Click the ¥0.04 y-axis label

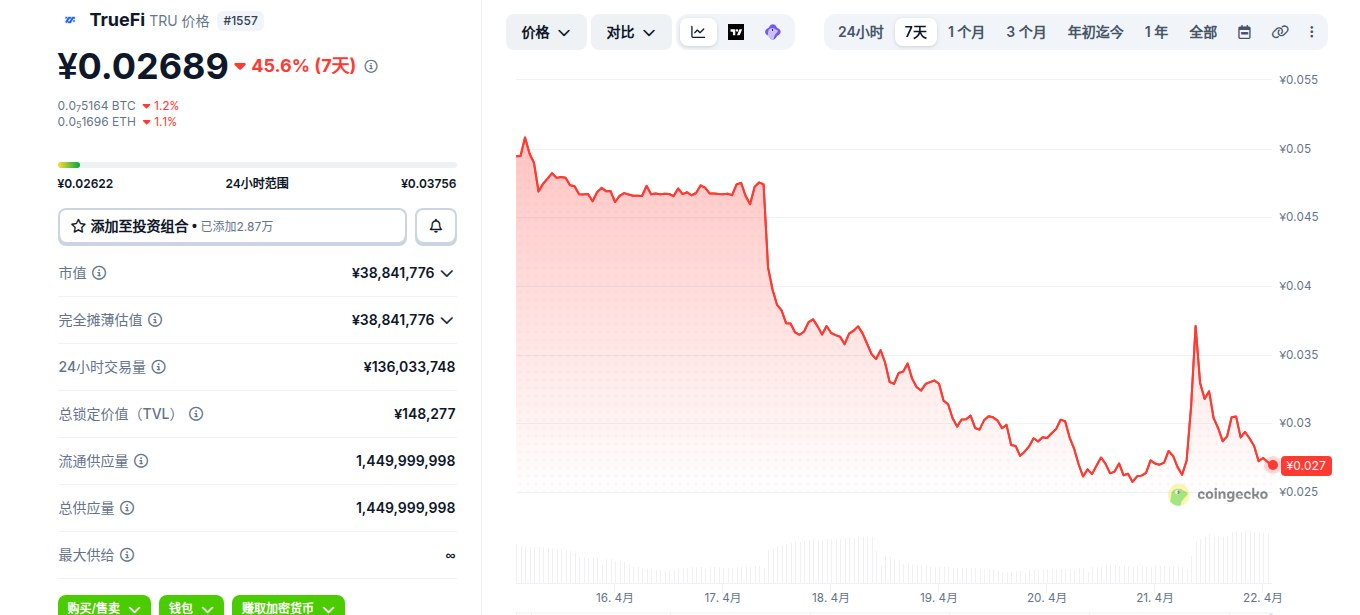pos(1296,286)
